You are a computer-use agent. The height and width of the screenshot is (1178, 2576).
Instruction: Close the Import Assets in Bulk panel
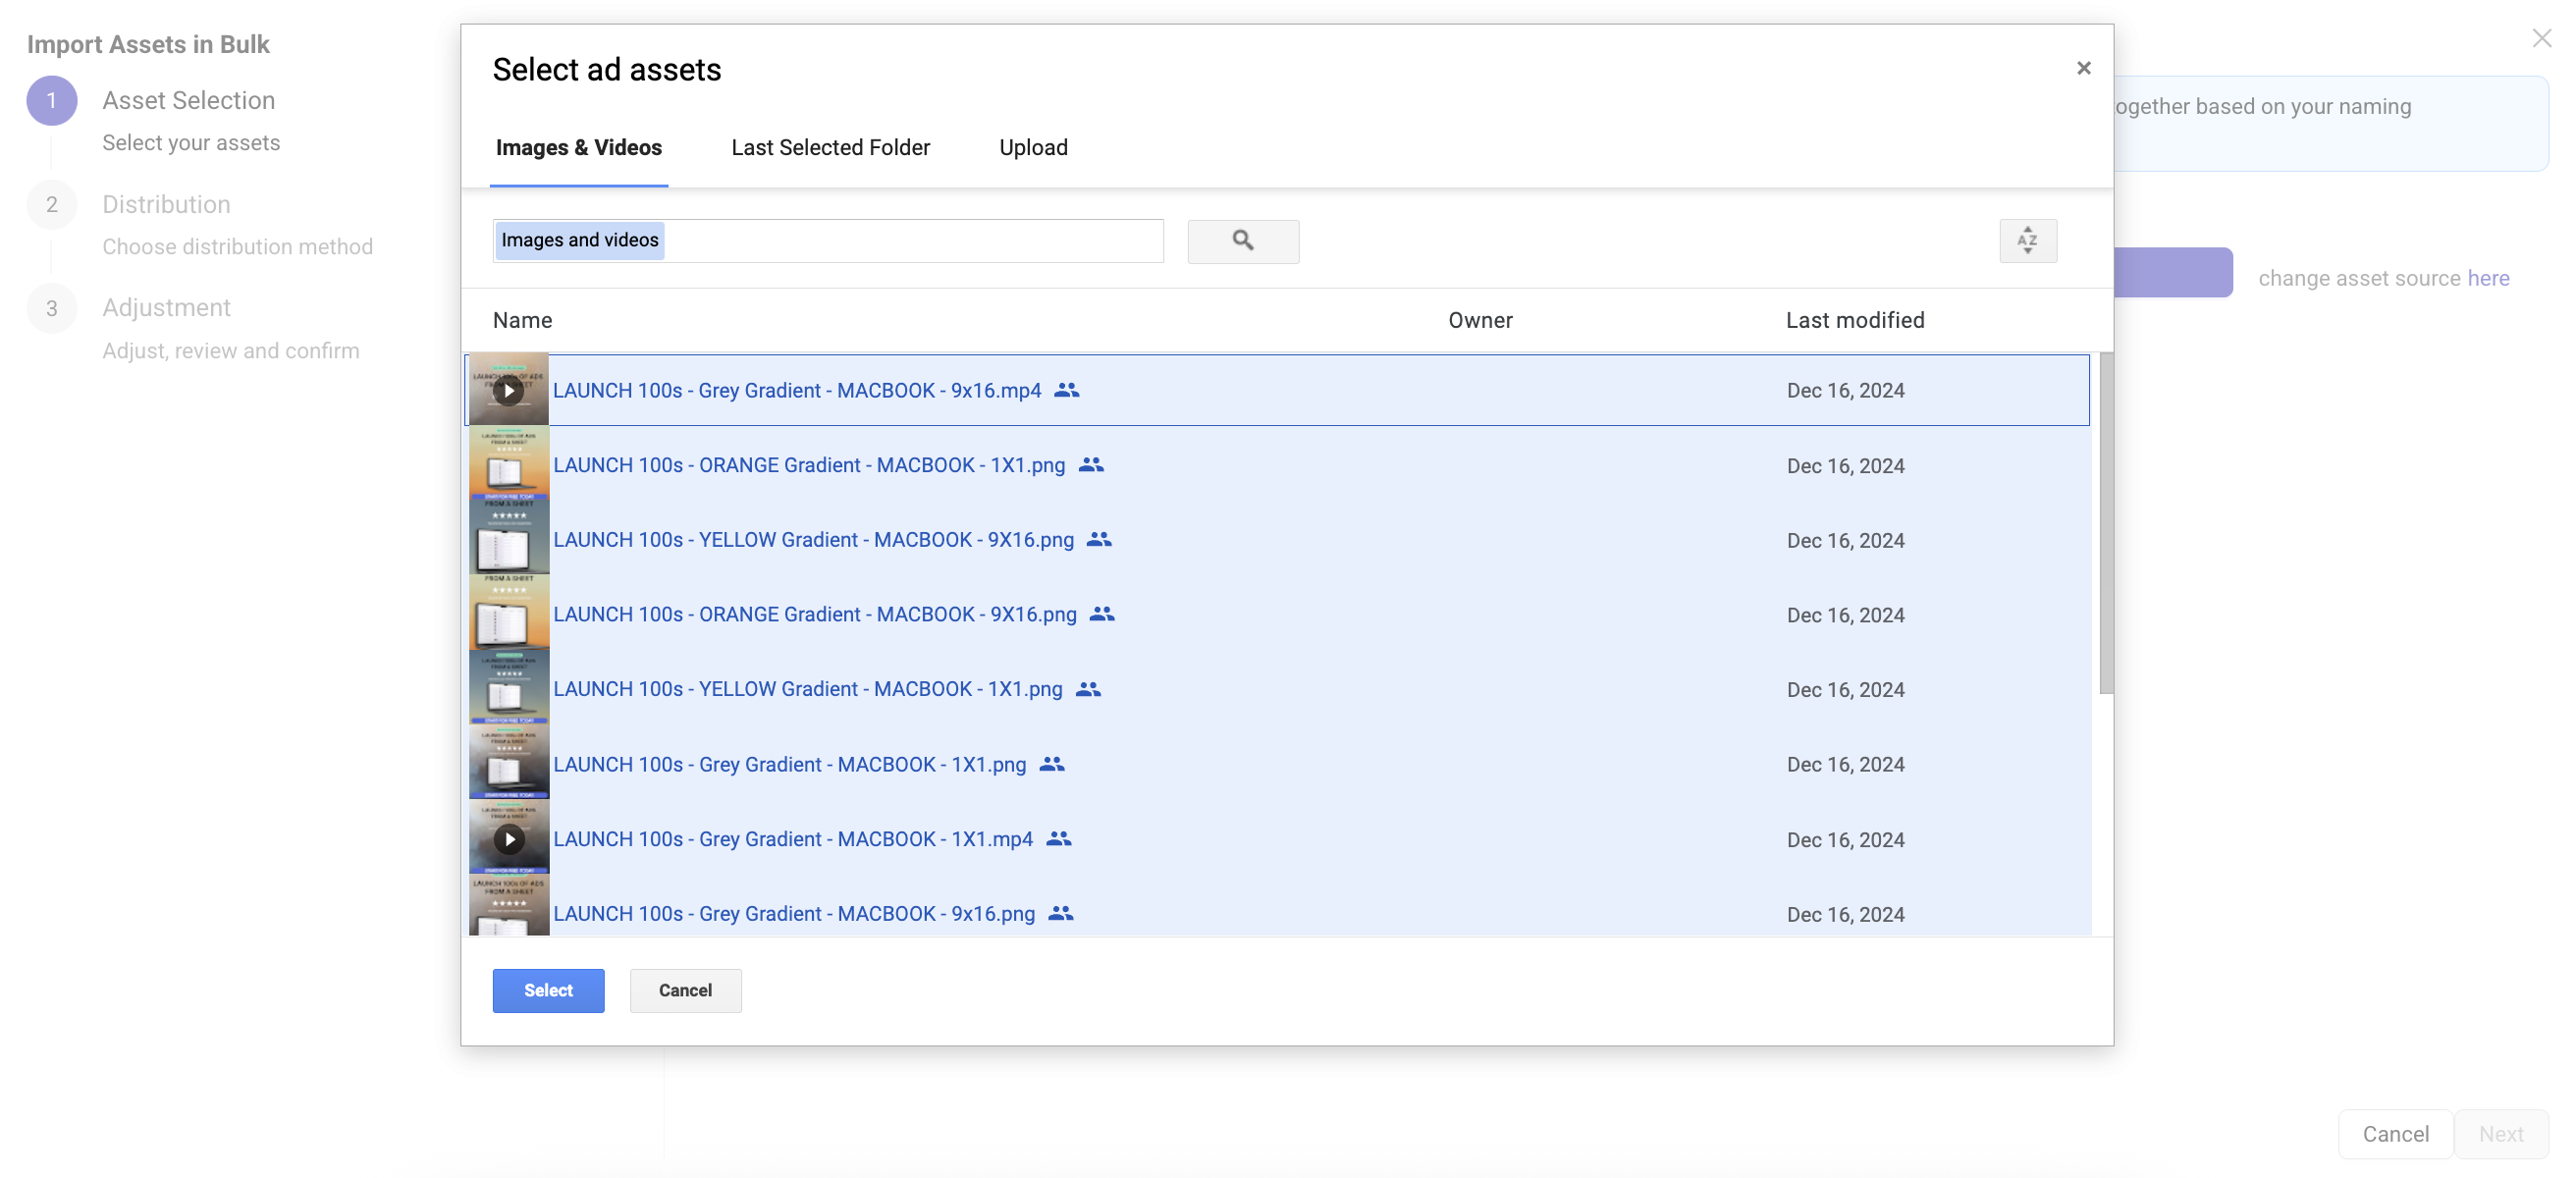2541,38
